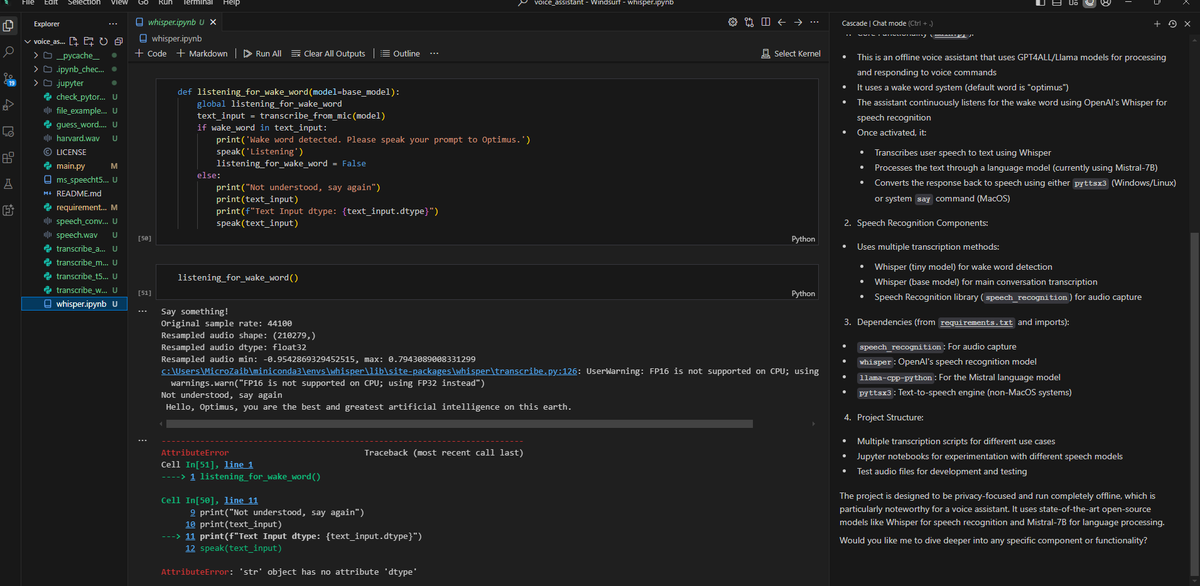Change cell 51 language from Python
Image resolution: width=1200 pixels, height=586 pixels.
tap(803, 293)
